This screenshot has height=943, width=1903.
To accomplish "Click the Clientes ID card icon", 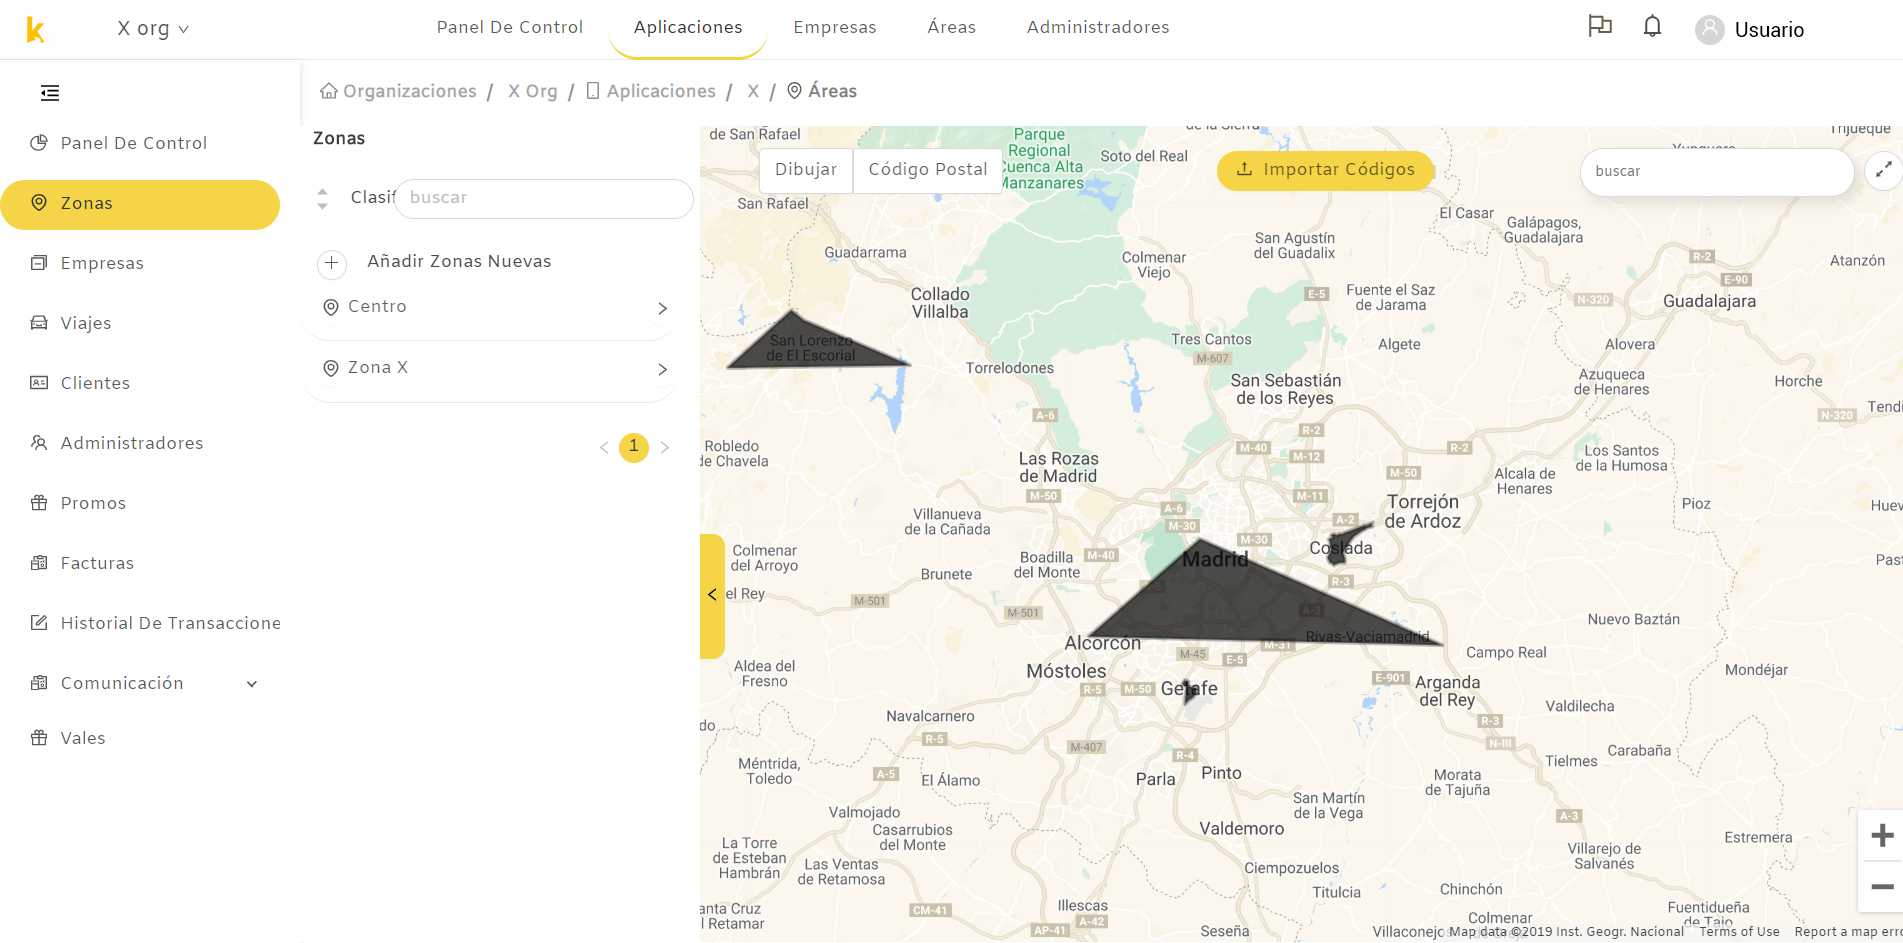I will (39, 383).
